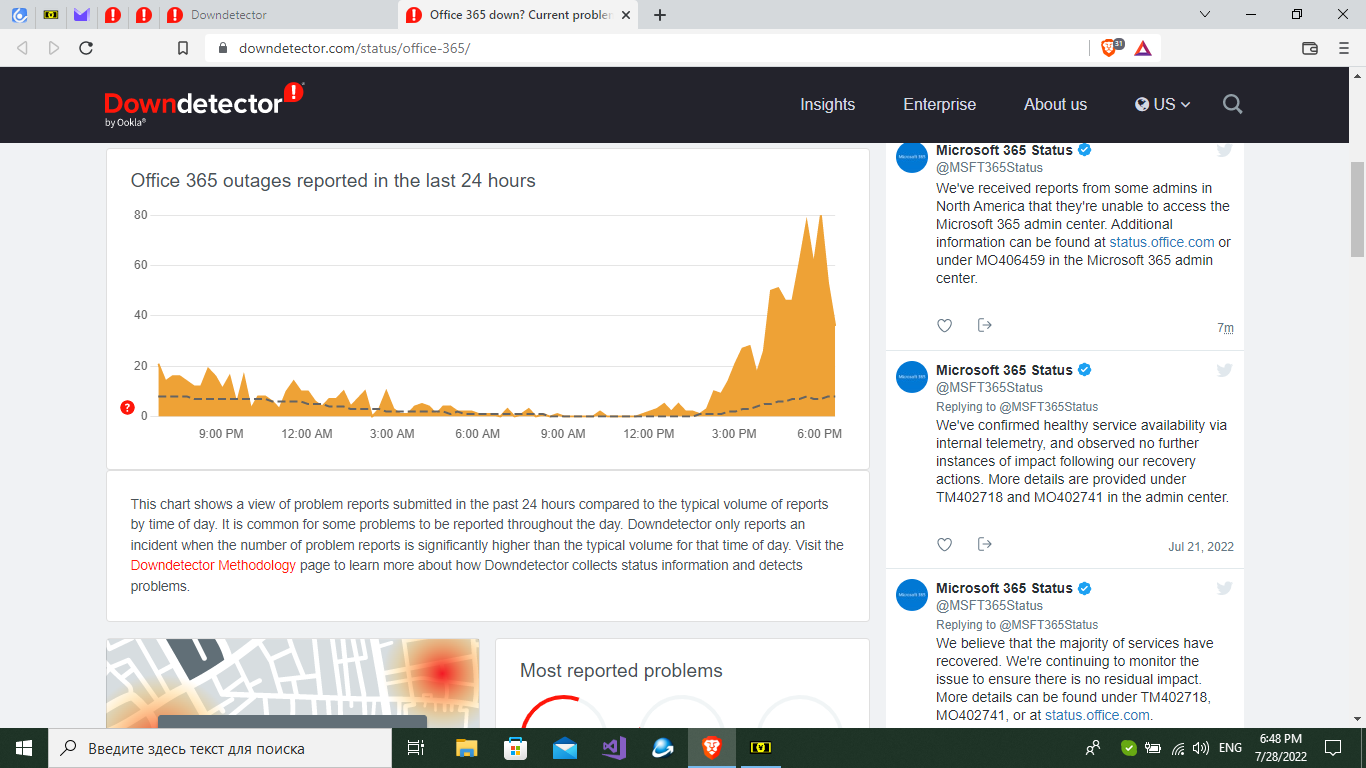Click the 7m timestamp on the first tweet

click(1225, 328)
